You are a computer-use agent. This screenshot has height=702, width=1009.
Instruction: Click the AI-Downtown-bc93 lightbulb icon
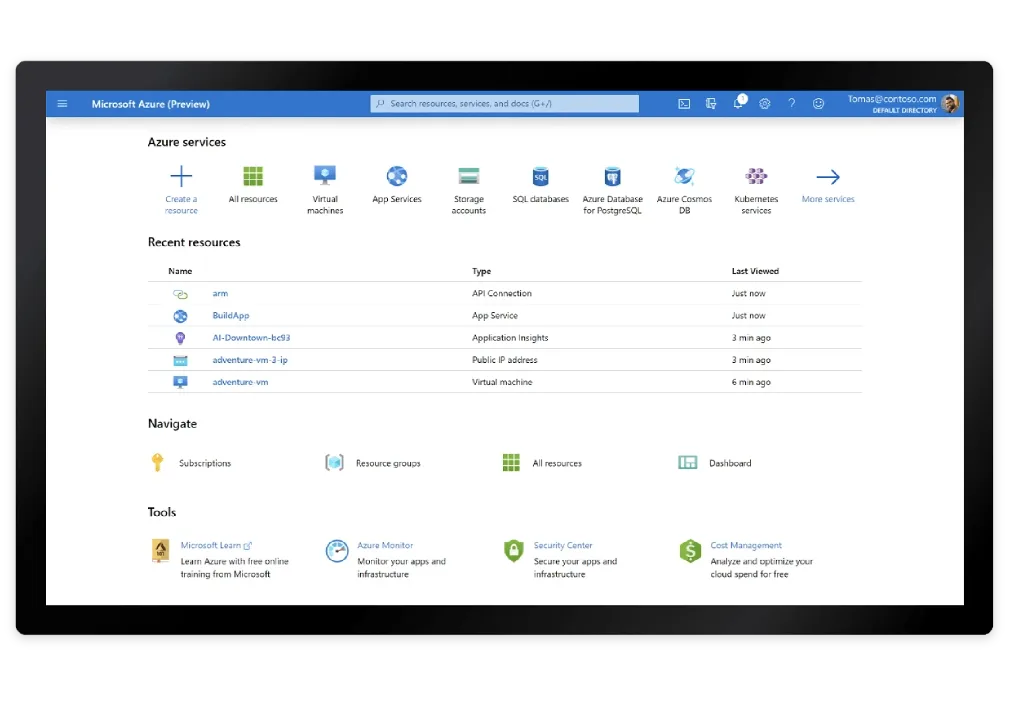click(180, 338)
